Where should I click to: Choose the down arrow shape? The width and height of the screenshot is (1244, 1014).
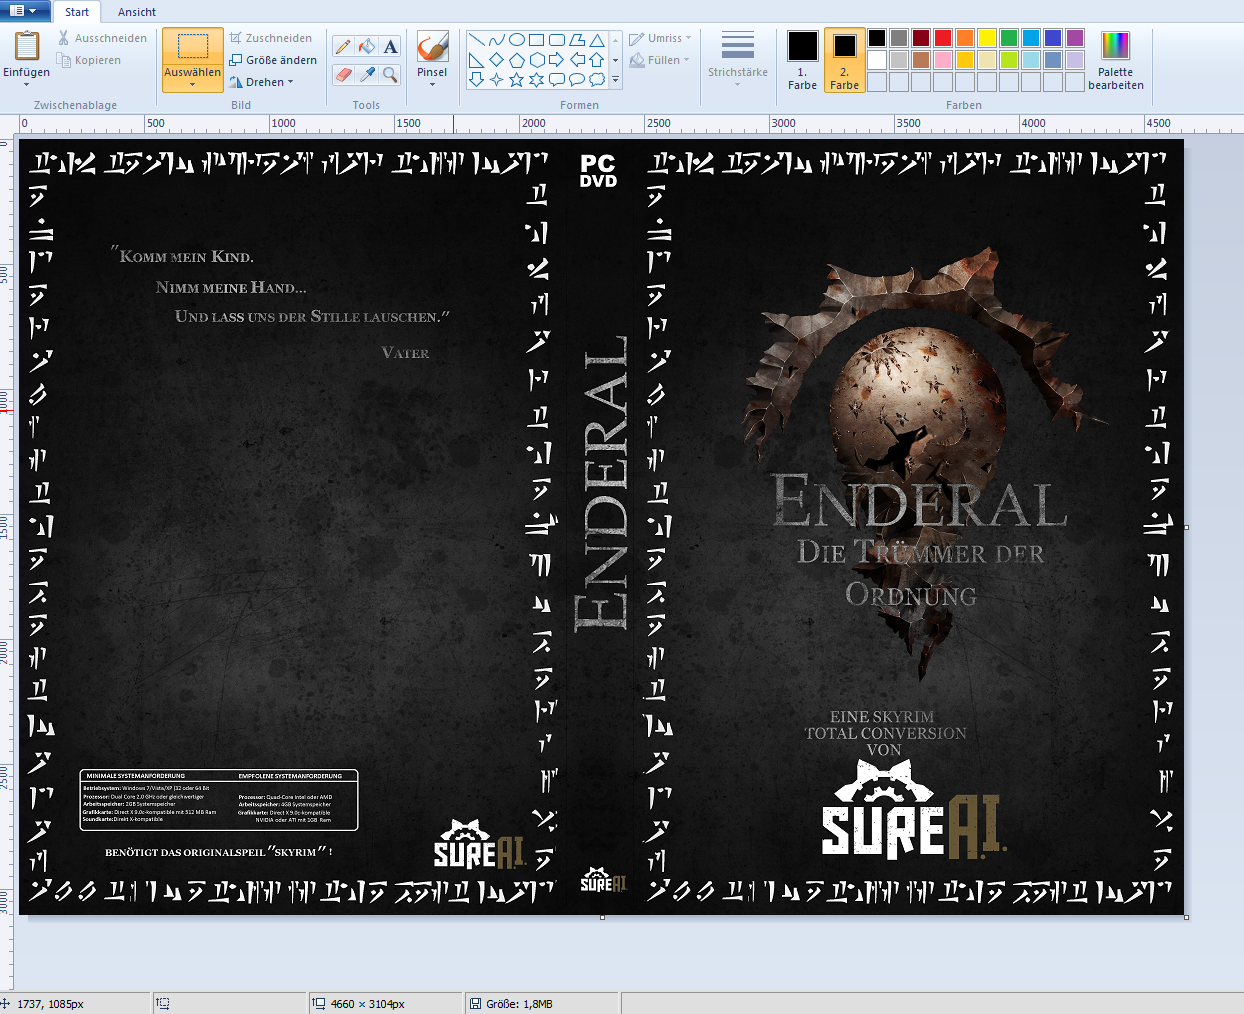477,79
